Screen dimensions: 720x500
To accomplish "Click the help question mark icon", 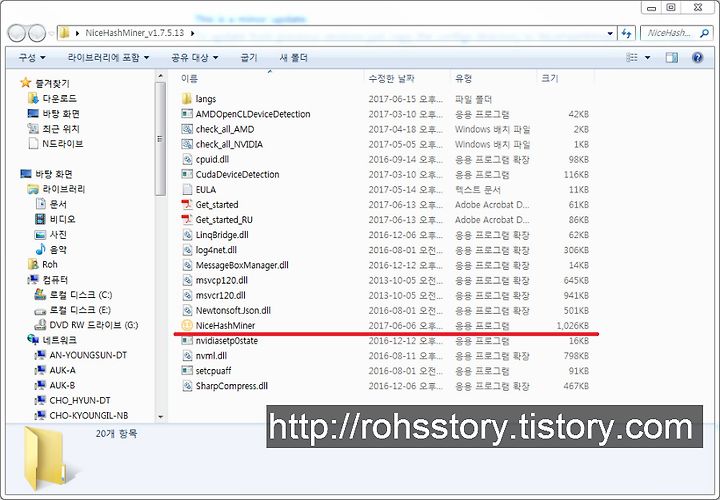I will pyautogui.click(x=698, y=57).
